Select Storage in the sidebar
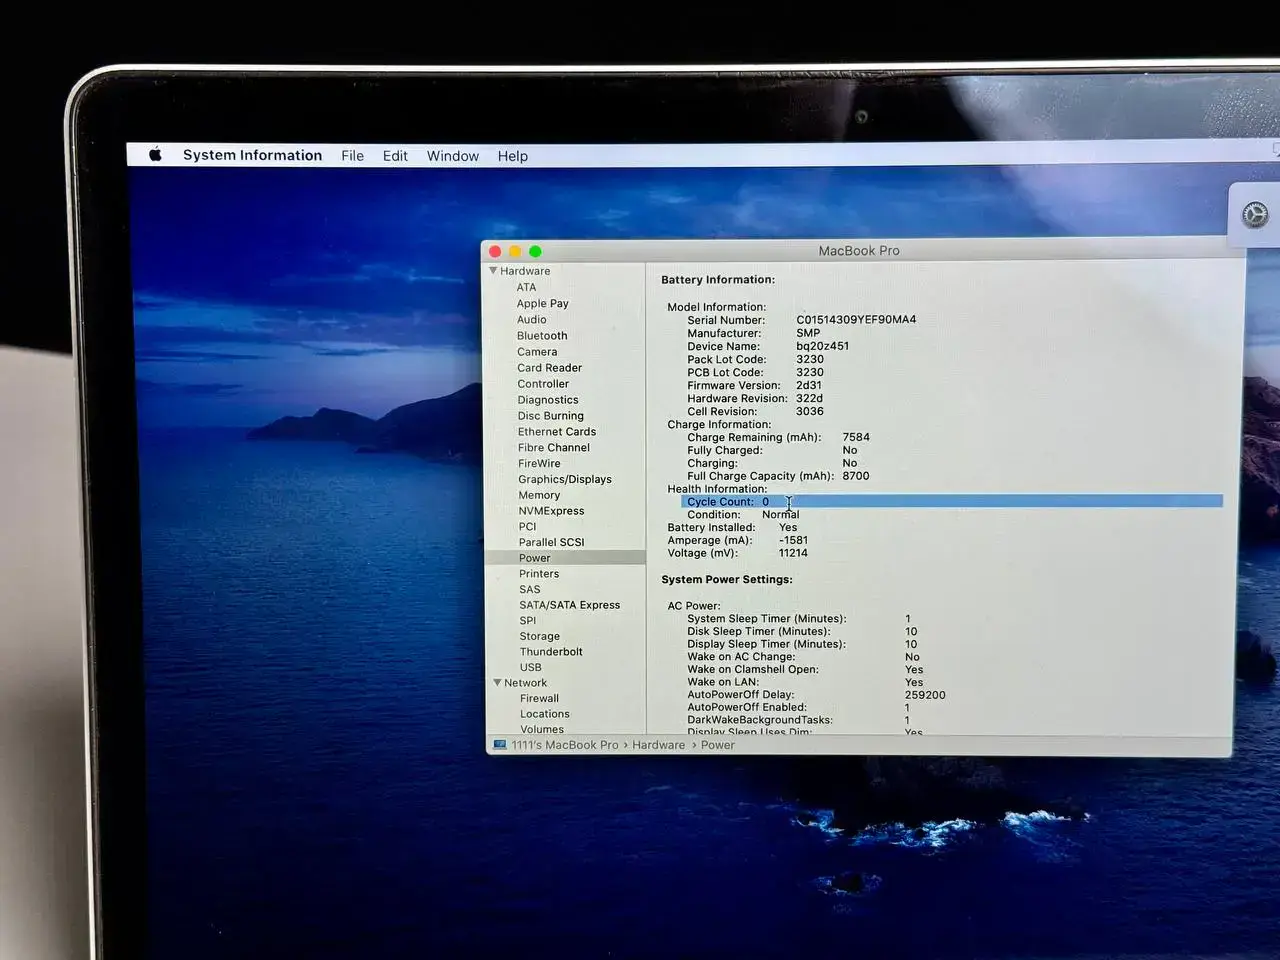1280x960 pixels. pos(539,636)
